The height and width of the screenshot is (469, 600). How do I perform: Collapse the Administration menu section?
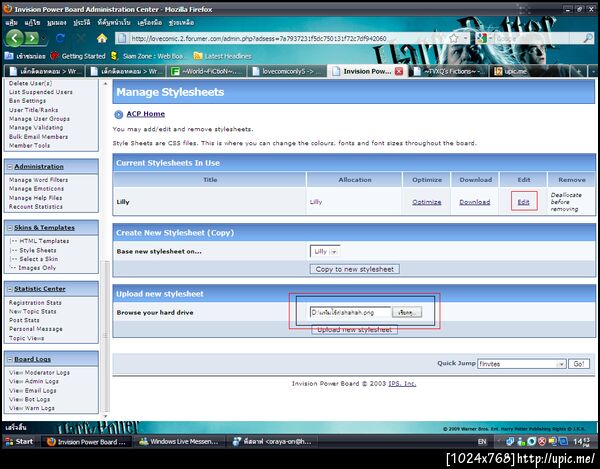10,167
